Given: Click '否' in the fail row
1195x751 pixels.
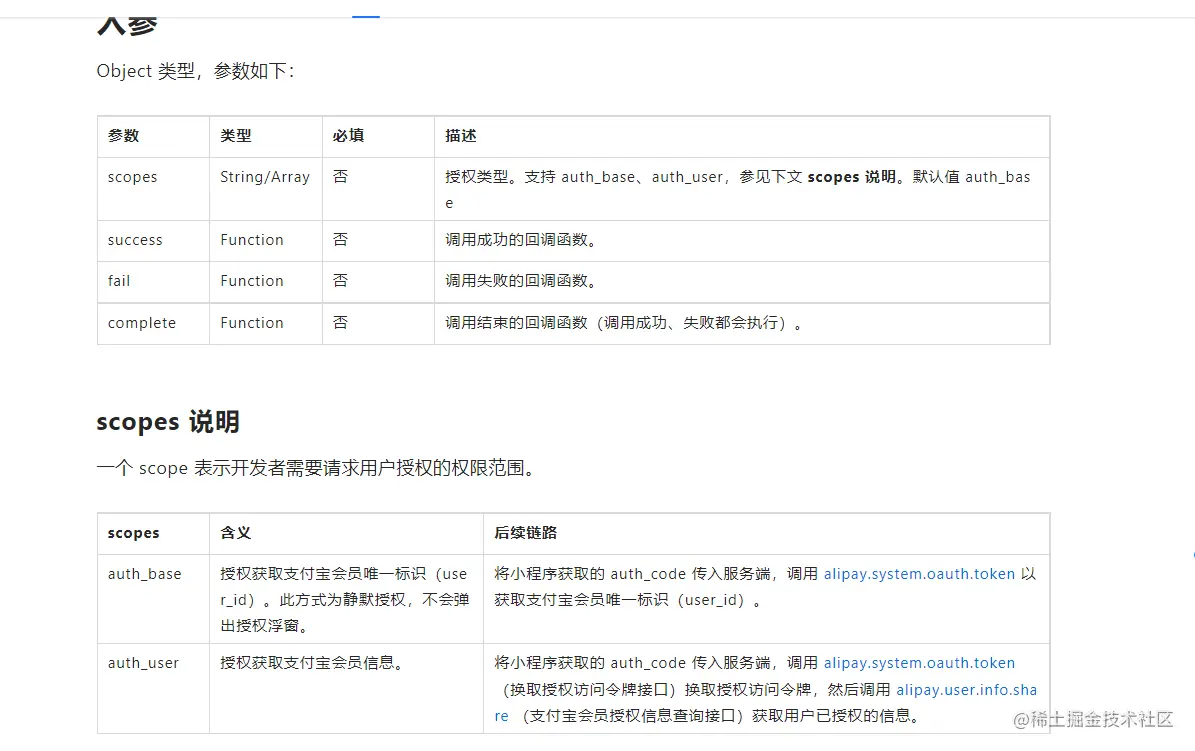Looking at the screenshot, I should click(x=340, y=281).
